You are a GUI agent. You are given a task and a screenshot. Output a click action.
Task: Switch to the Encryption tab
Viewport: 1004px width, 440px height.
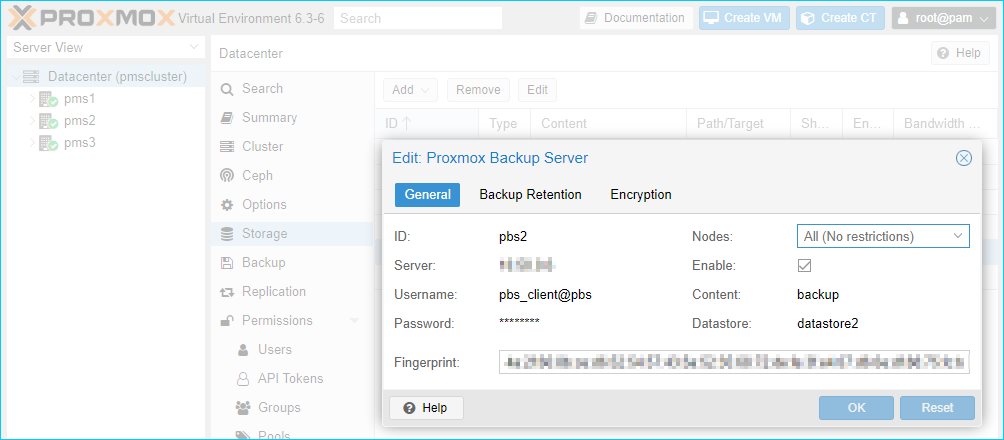[641, 195]
